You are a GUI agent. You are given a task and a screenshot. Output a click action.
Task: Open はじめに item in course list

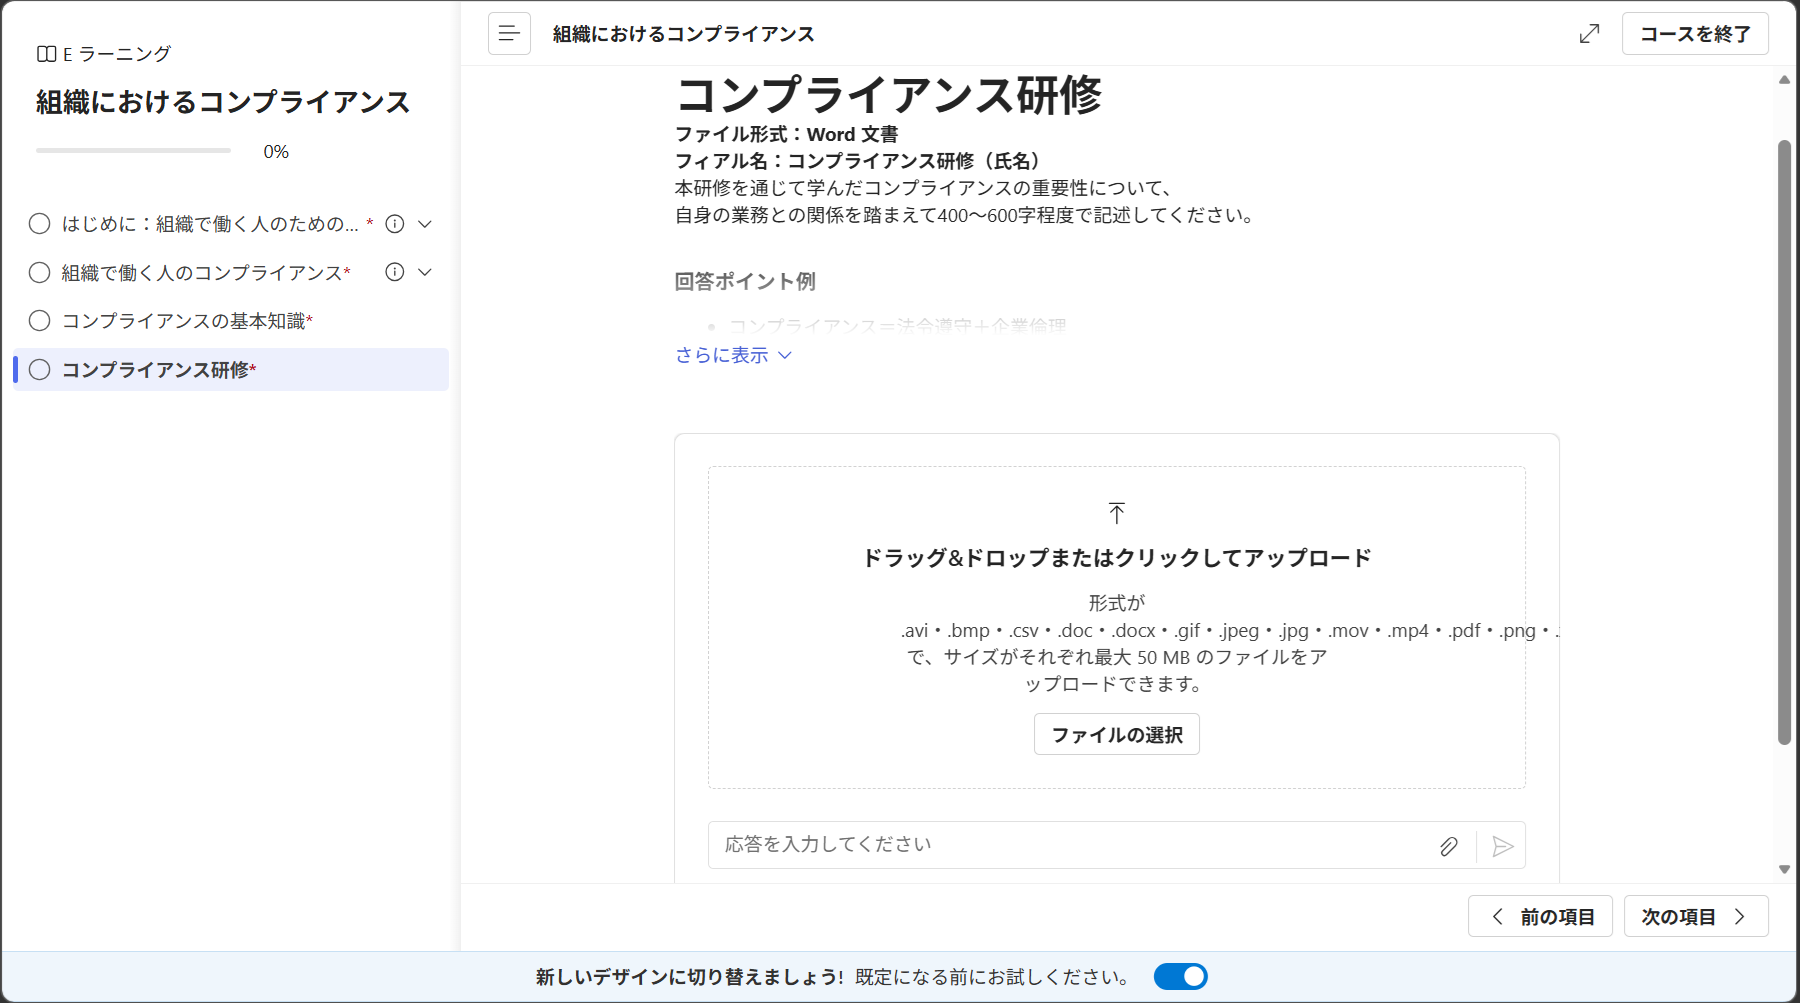pos(210,224)
